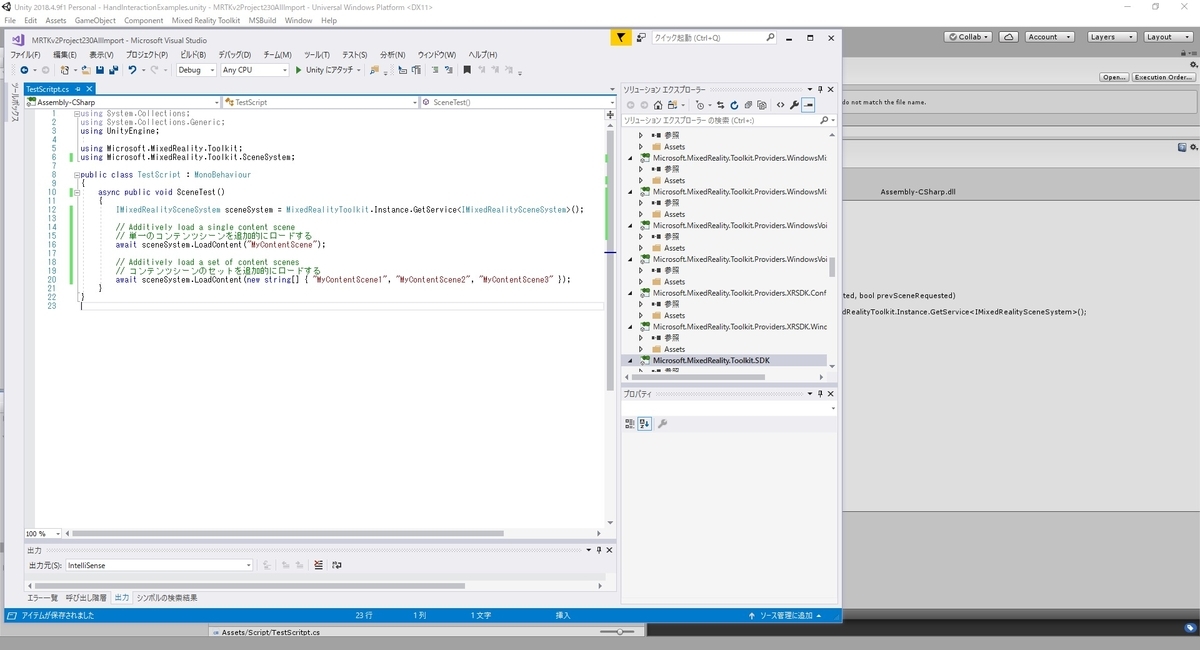This screenshot has width=1200, height=650.
Task: Click Unity Execution Order button
Action: [x=1163, y=77]
